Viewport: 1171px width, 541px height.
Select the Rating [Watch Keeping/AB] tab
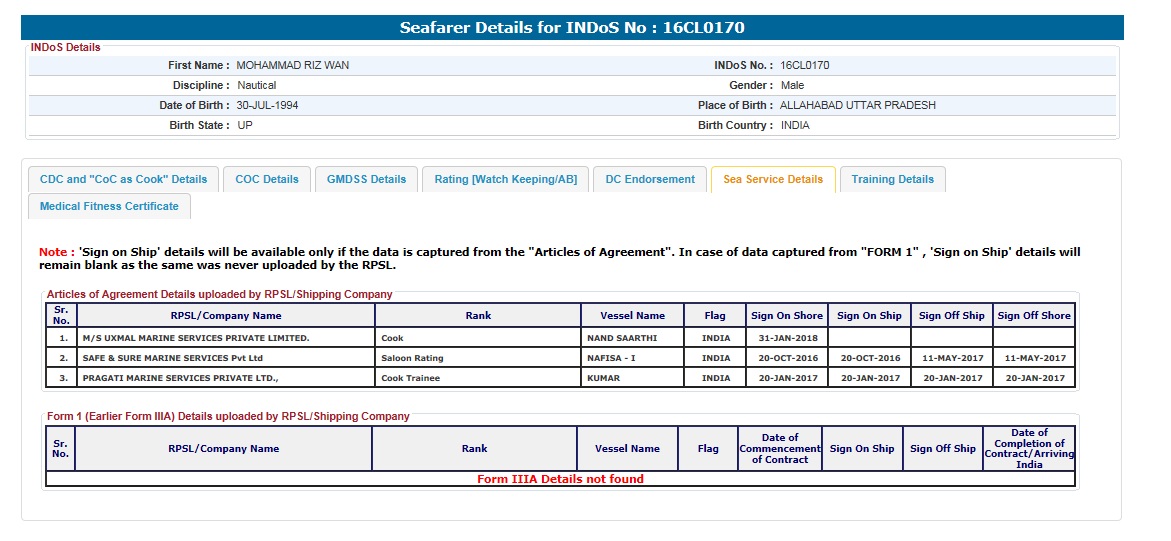[505, 179]
